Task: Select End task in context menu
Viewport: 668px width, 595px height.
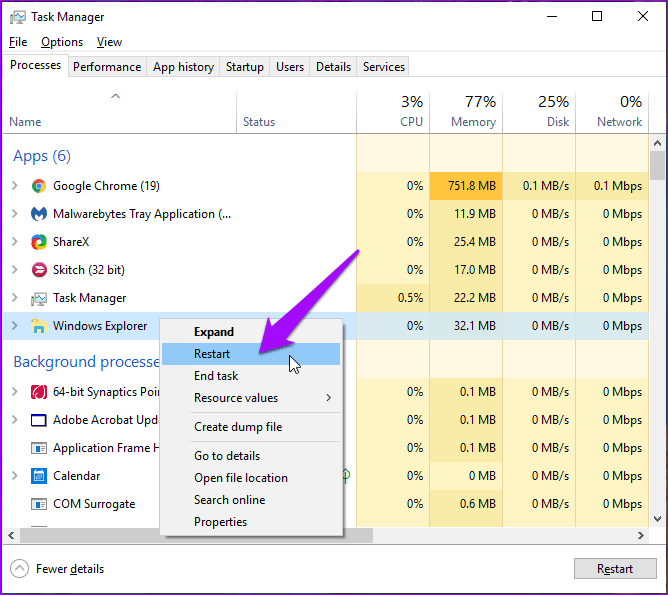Action: [216, 376]
